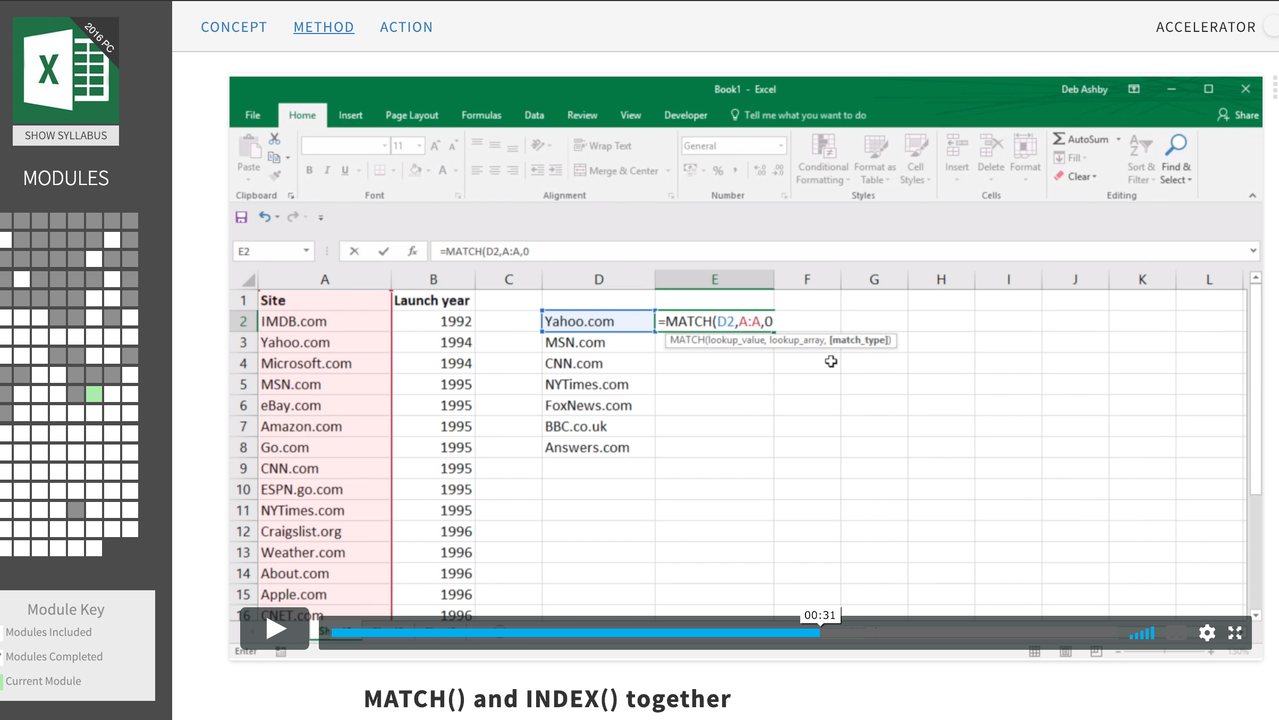Screen dimensions: 1279x720
Task: Open the Name Box dropdown showing E2
Action: pyautogui.click(x=306, y=252)
